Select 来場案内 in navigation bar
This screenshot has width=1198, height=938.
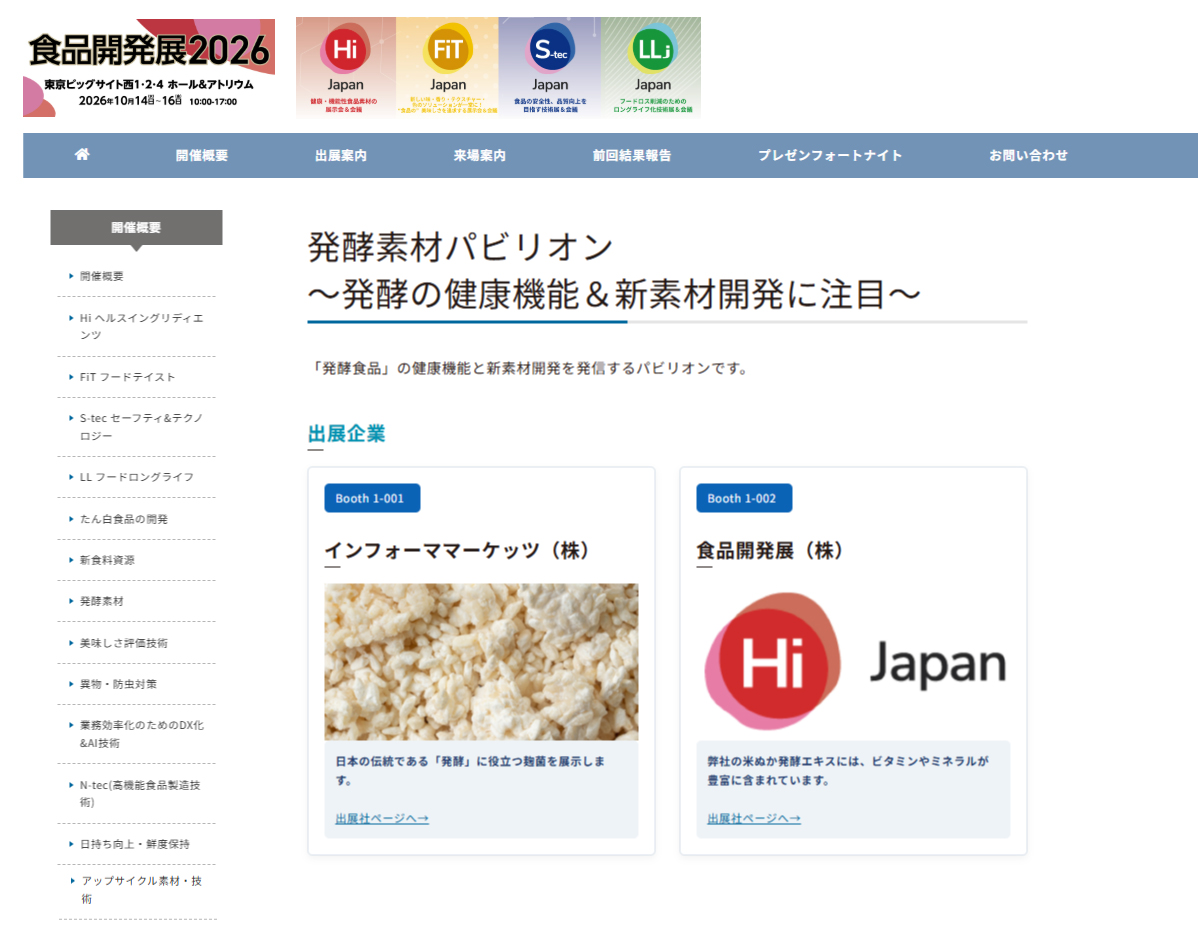click(479, 156)
